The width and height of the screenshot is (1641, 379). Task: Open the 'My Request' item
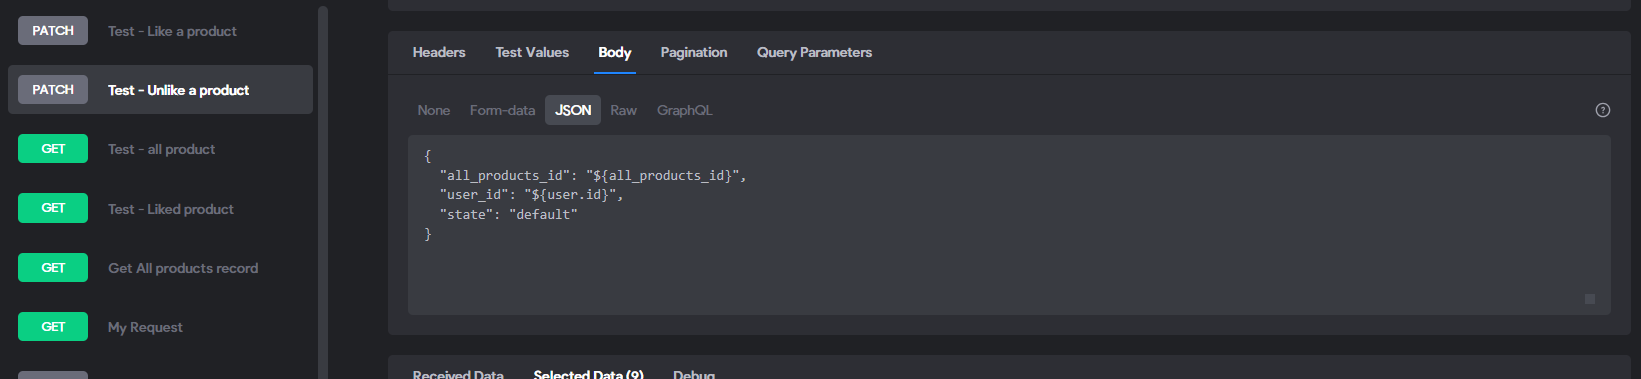[145, 327]
